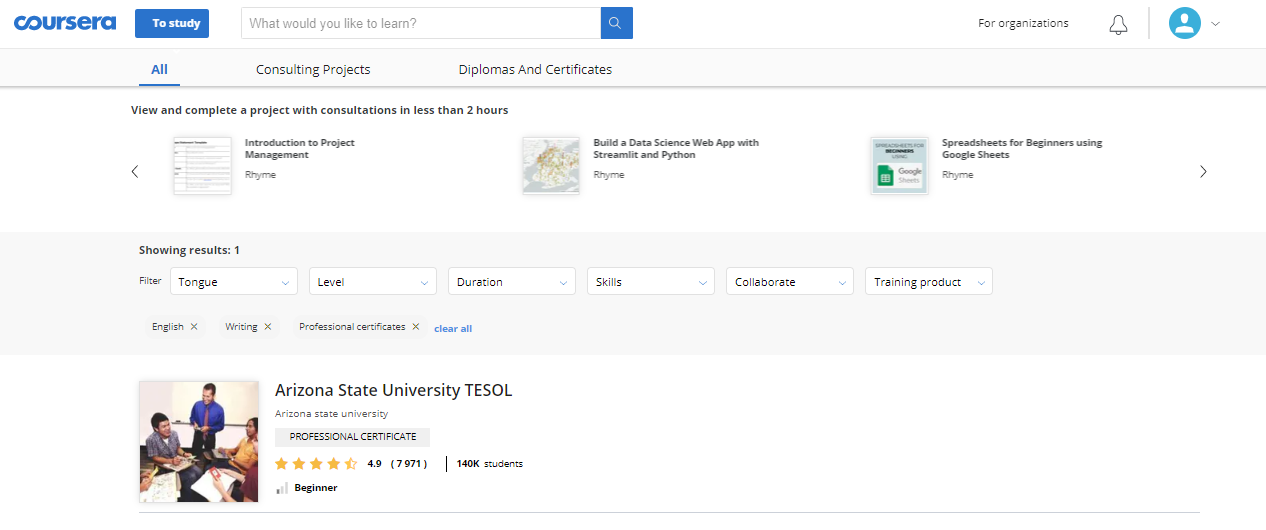Show next projects with right arrow
Screen dimensions: 1266x530
tap(1203, 171)
